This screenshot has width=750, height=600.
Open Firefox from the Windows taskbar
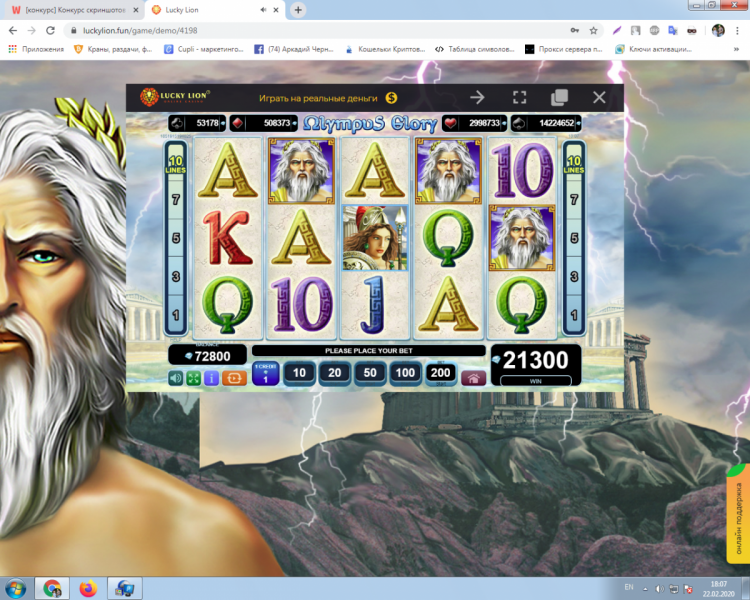(x=87, y=587)
